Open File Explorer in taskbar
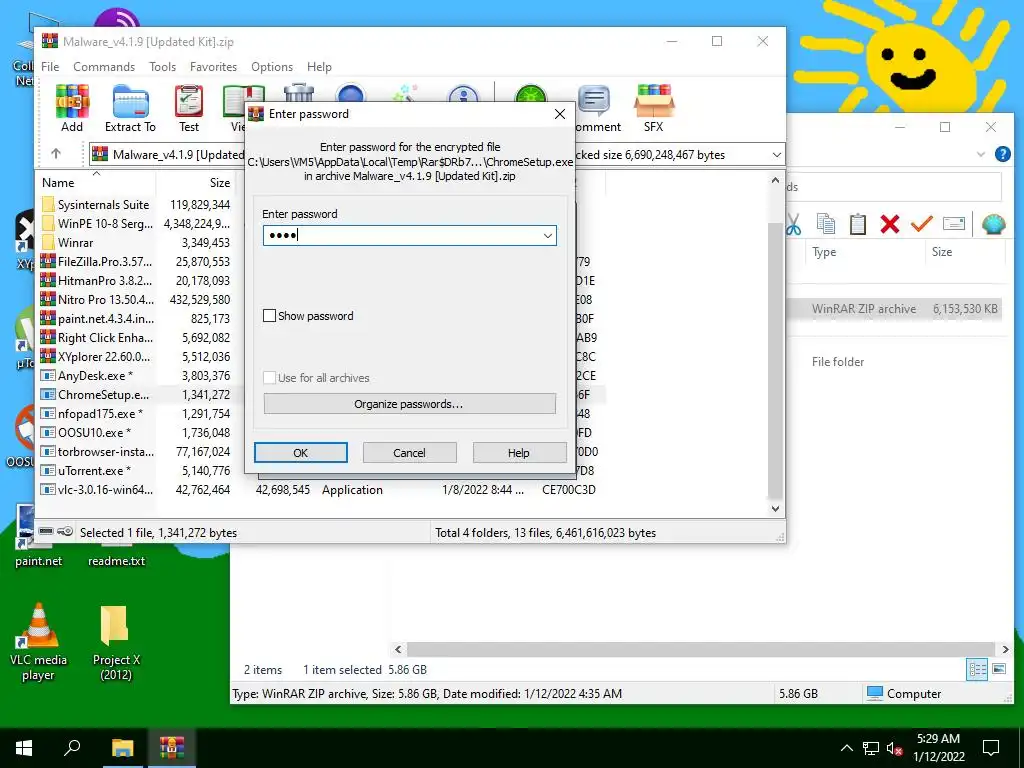This screenshot has height=768, width=1024. click(122, 747)
